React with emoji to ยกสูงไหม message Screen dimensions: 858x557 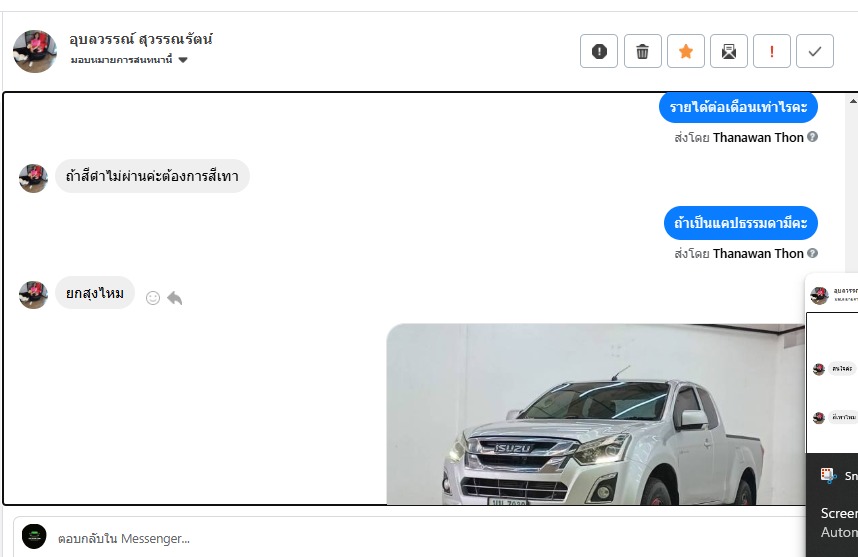(153, 298)
